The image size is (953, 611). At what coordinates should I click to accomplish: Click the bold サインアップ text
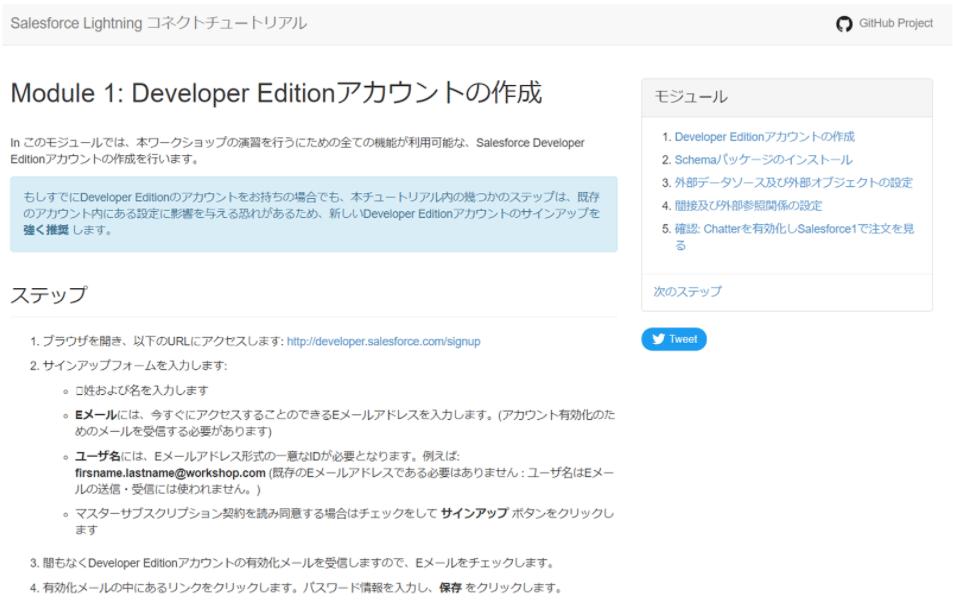474,513
